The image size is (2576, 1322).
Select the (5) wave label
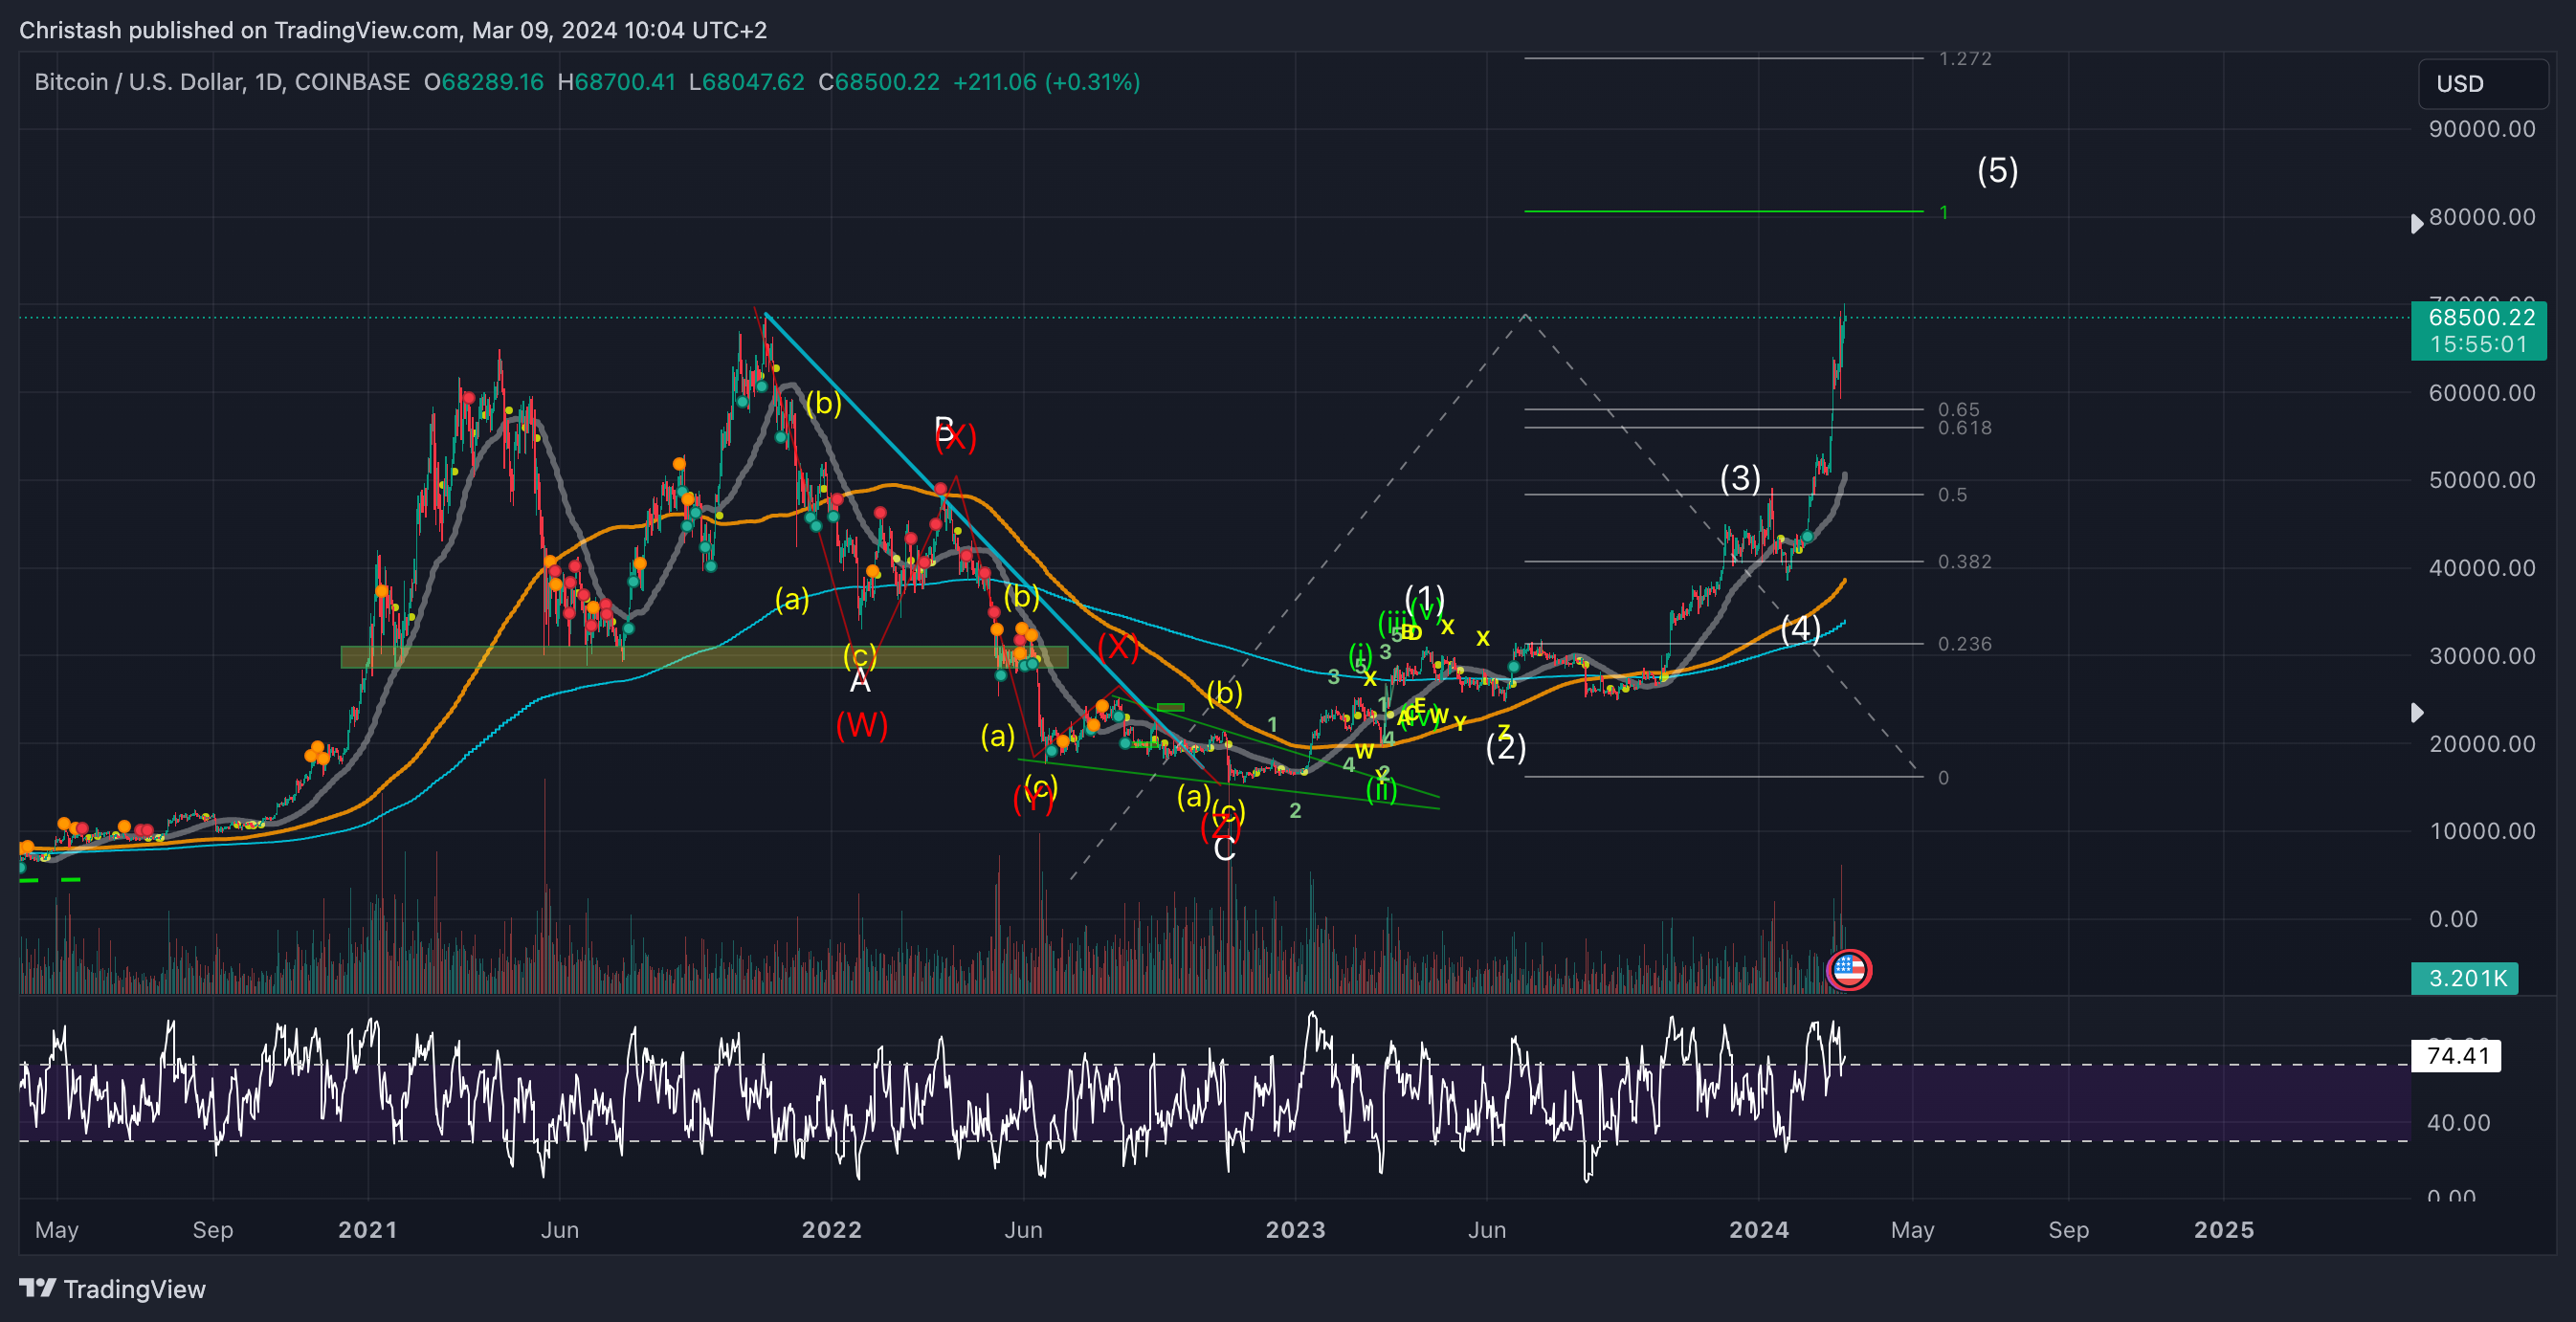click(x=1997, y=170)
